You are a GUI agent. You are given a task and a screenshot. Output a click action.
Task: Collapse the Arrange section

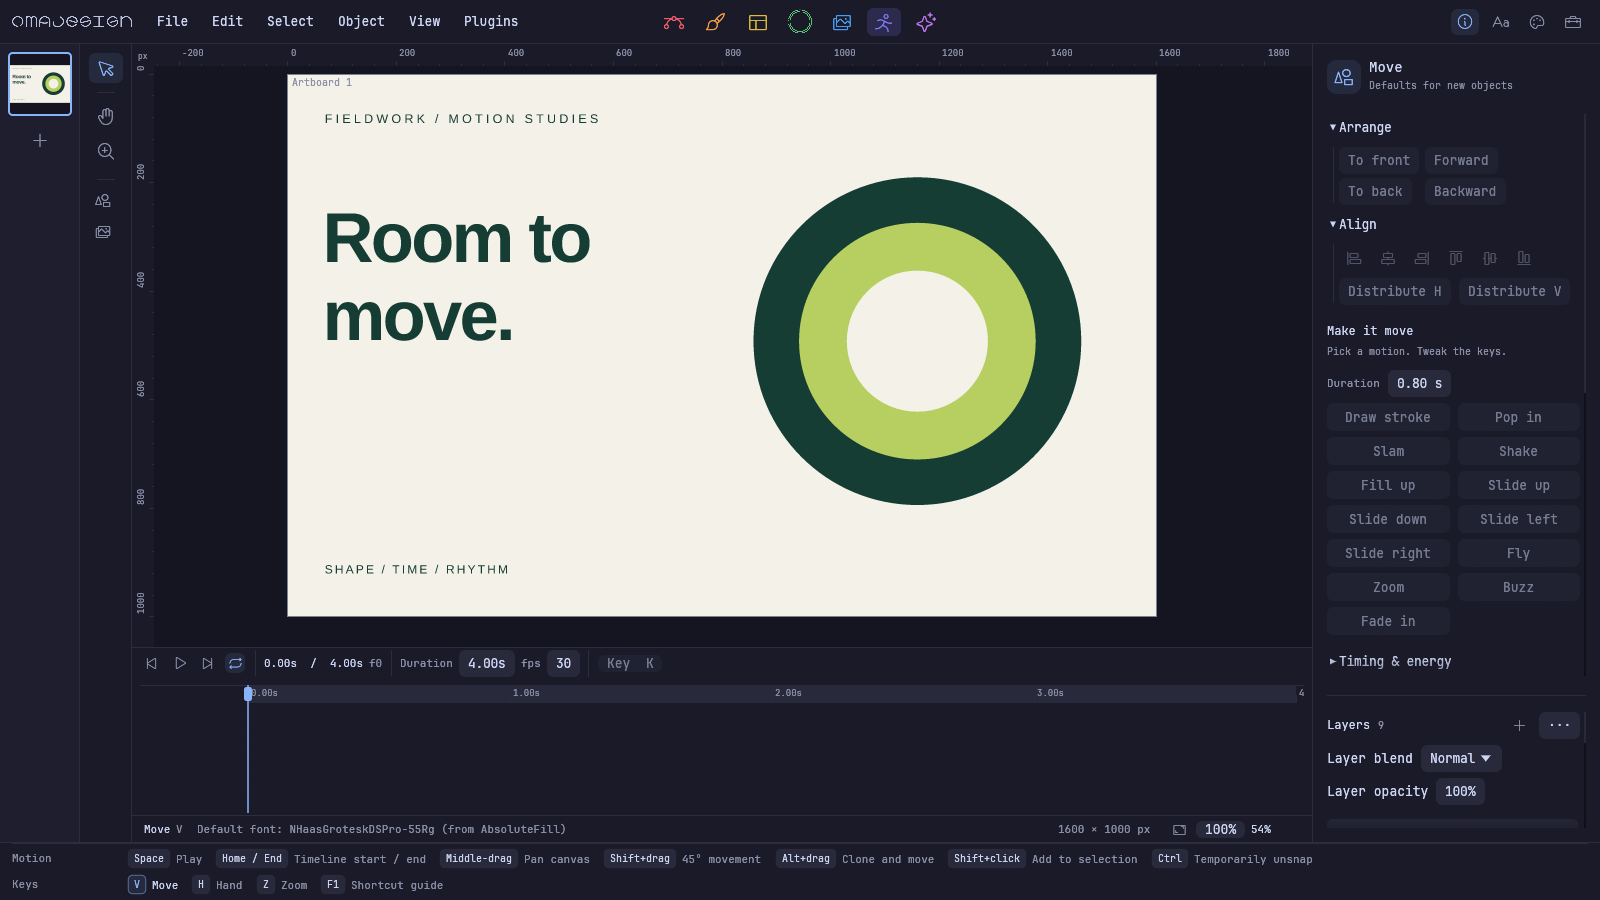coord(1360,127)
